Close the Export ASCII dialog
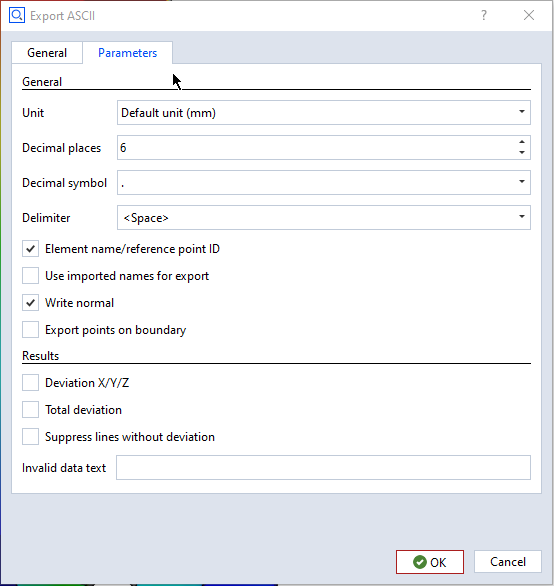 [x=529, y=15]
